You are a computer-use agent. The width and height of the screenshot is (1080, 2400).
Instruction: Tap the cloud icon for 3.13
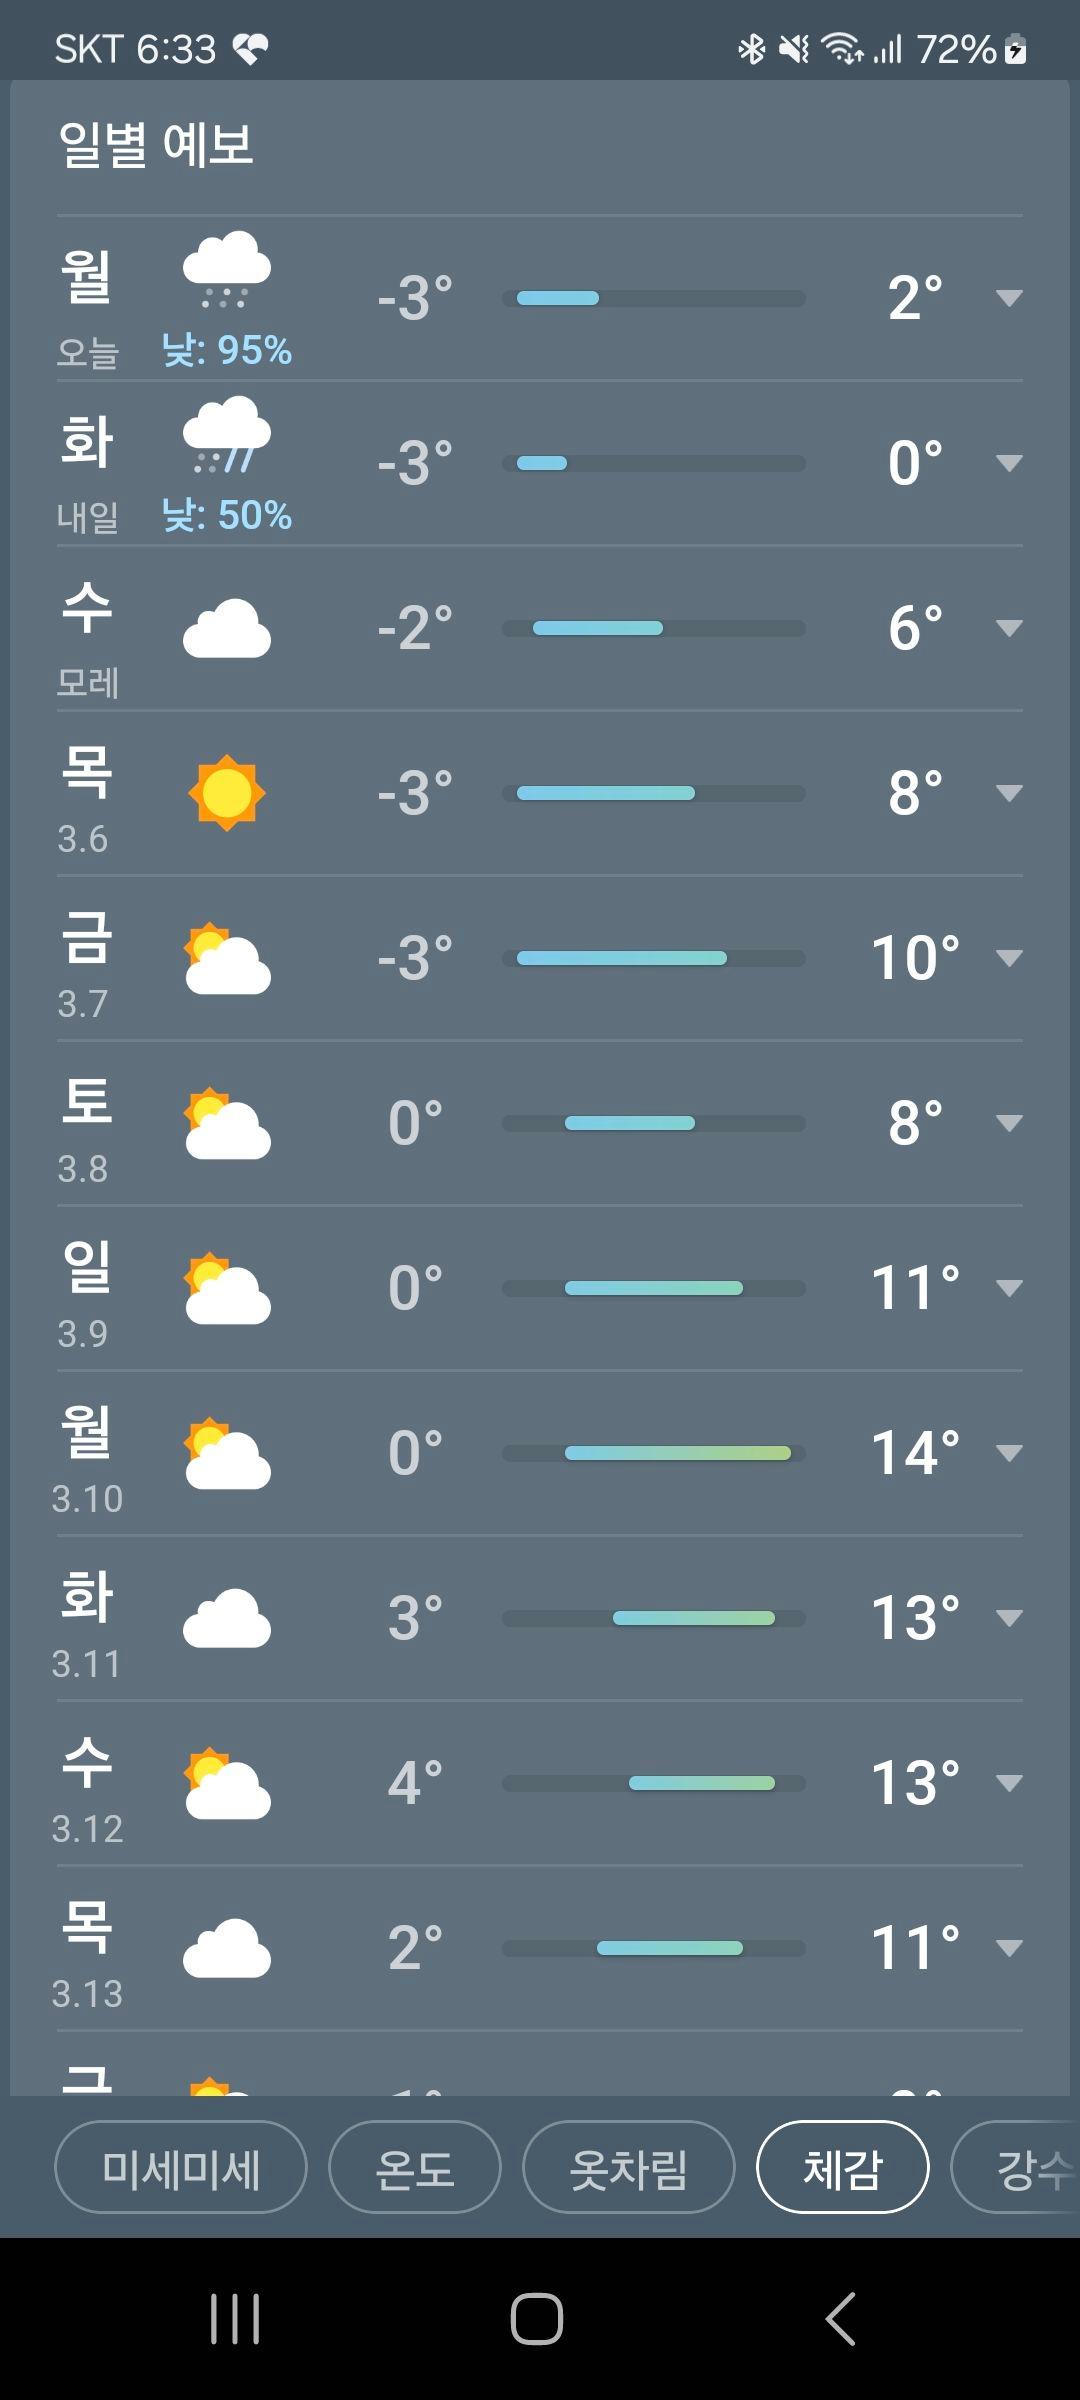point(227,1948)
